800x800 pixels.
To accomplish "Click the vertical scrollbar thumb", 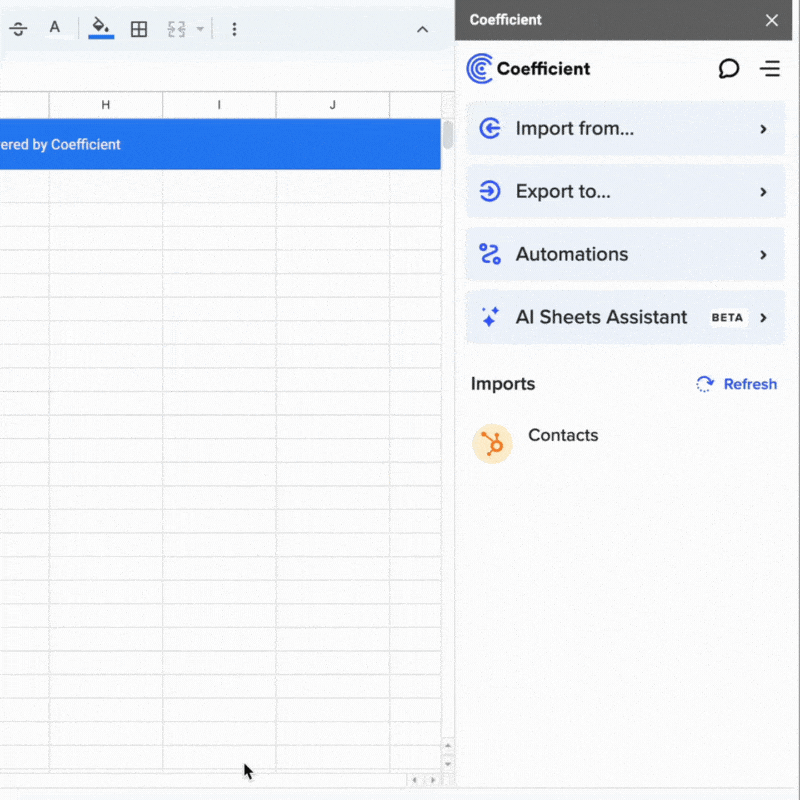I will click(x=447, y=135).
